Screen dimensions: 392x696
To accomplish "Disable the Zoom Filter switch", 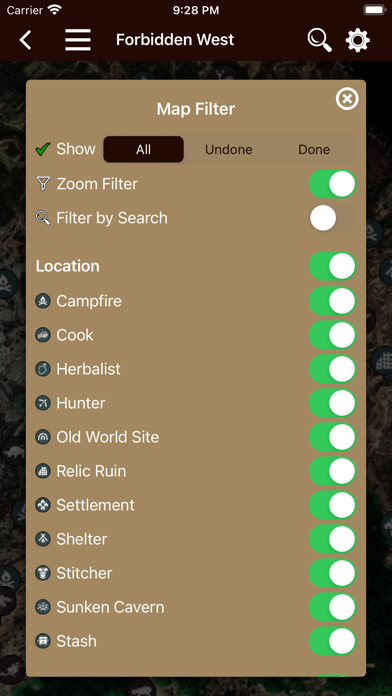I will coord(332,184).
